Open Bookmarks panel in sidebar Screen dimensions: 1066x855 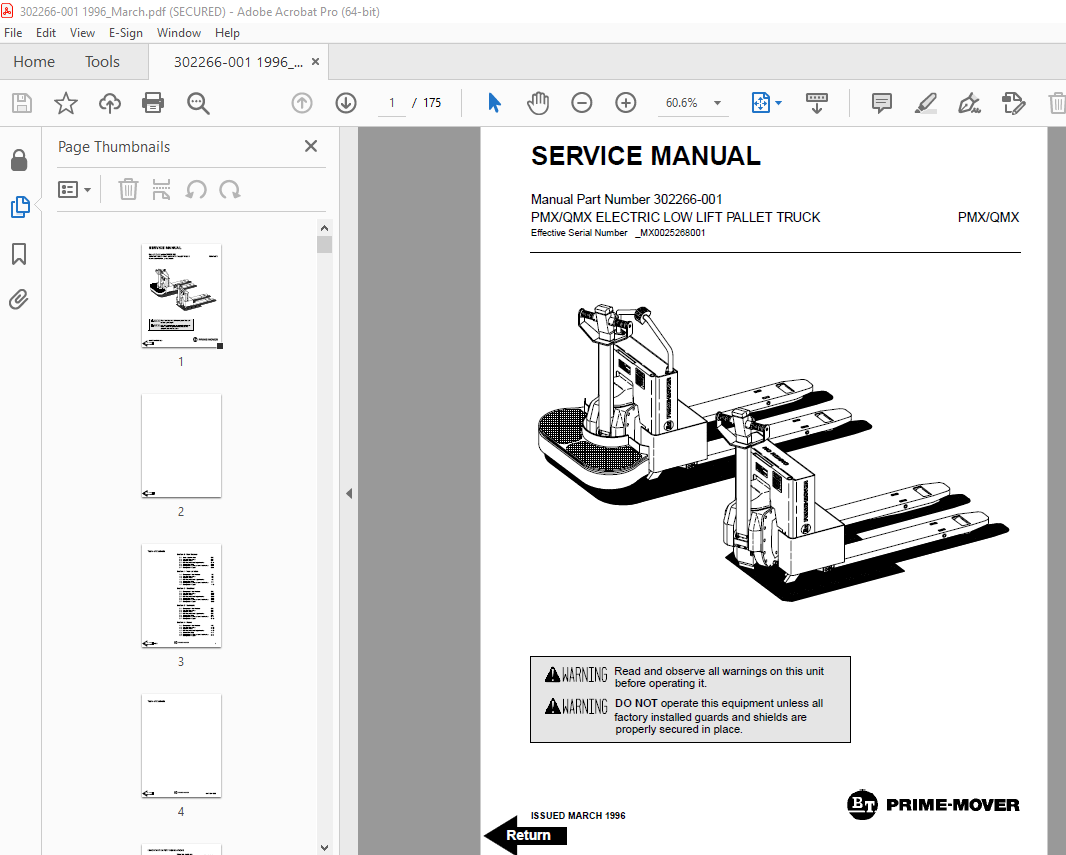coord(19,254)
